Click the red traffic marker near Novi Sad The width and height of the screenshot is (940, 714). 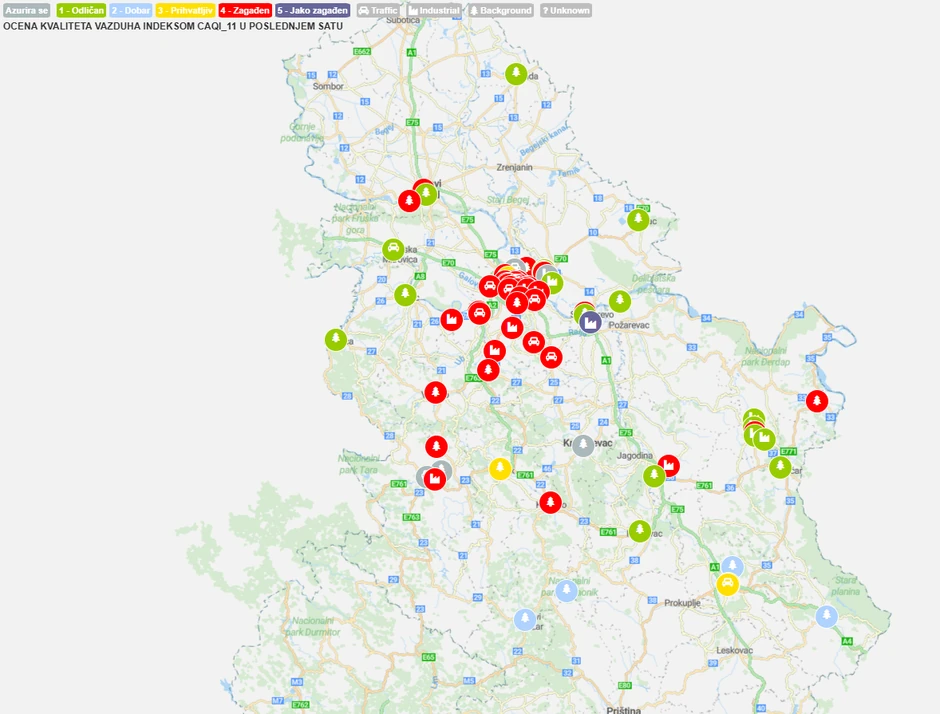[x=408, y=198]
